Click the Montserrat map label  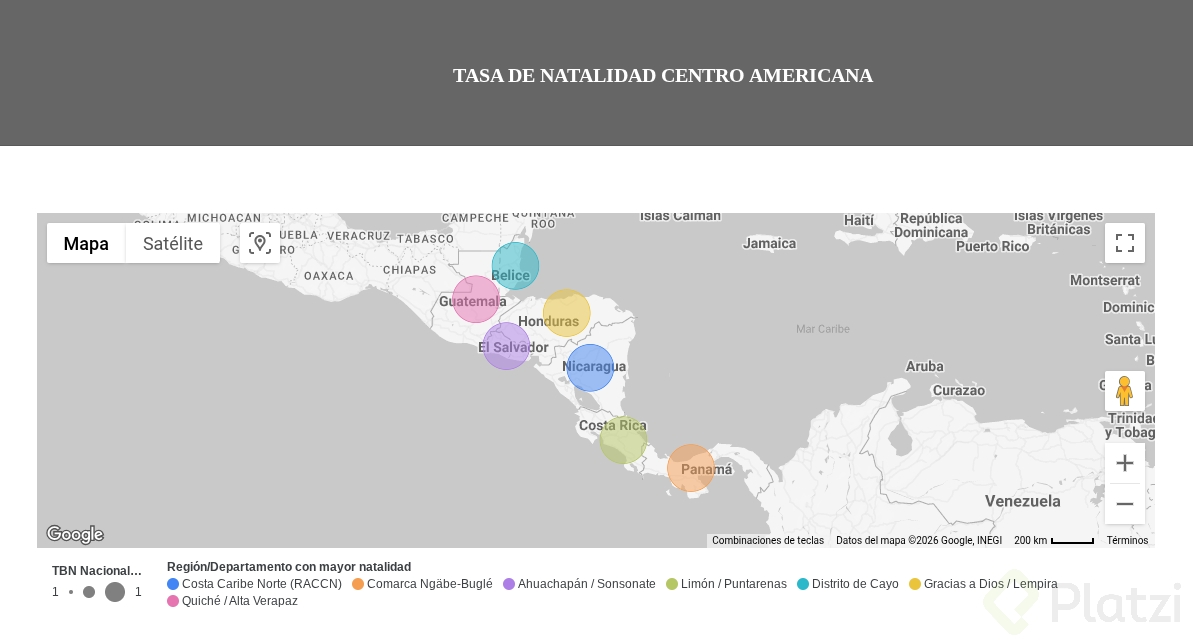(x=1105, y=281)
